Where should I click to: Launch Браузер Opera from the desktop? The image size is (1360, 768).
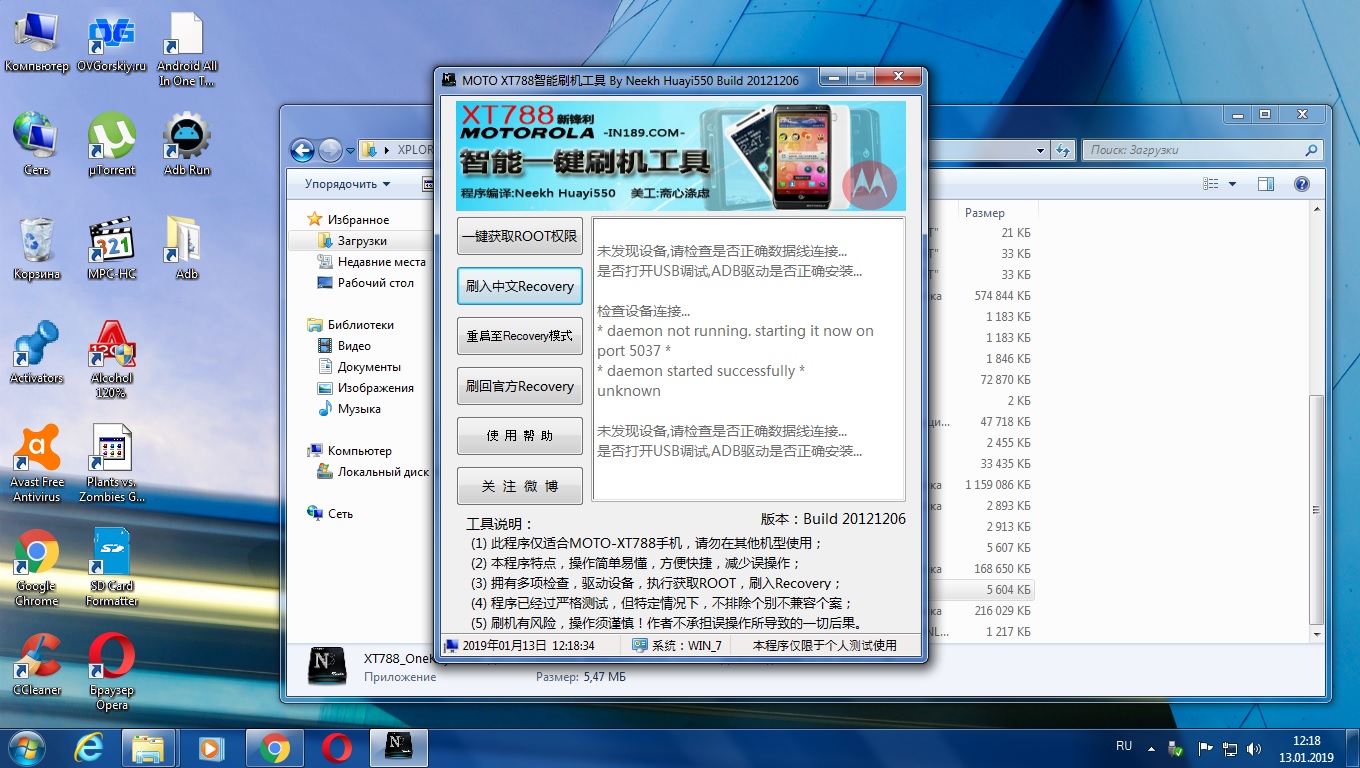tap(112, 671)
